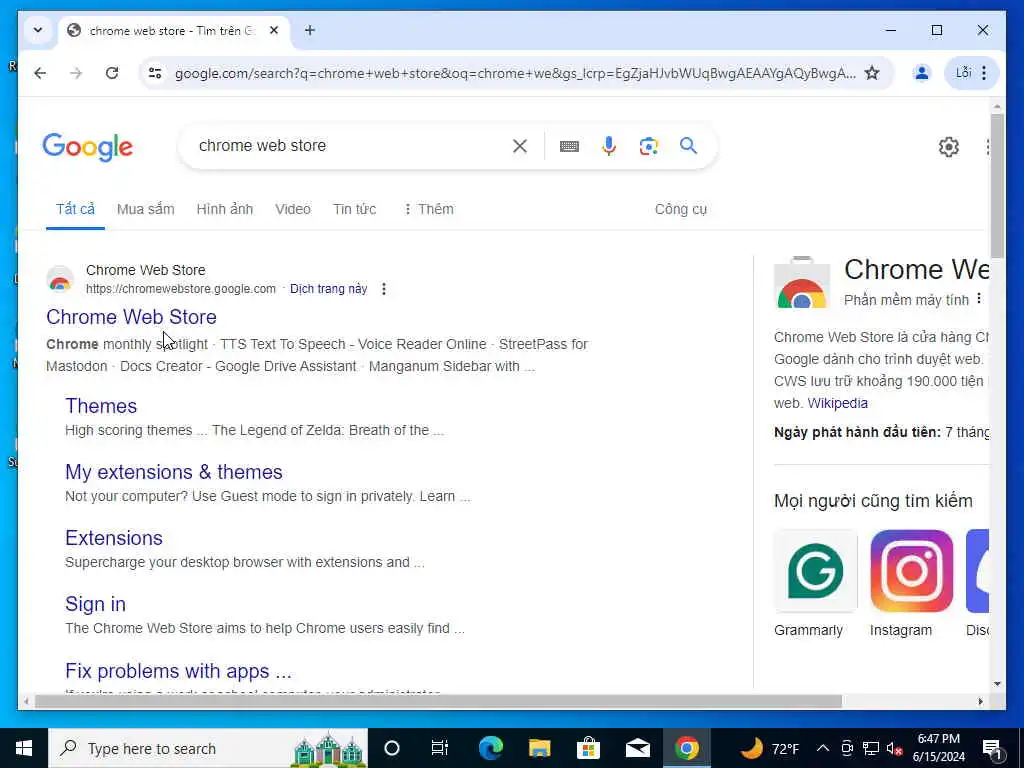Expand hidden system tray icons chevron
This screenshot has height=768, width=1024.
click(x=823, y=748)
